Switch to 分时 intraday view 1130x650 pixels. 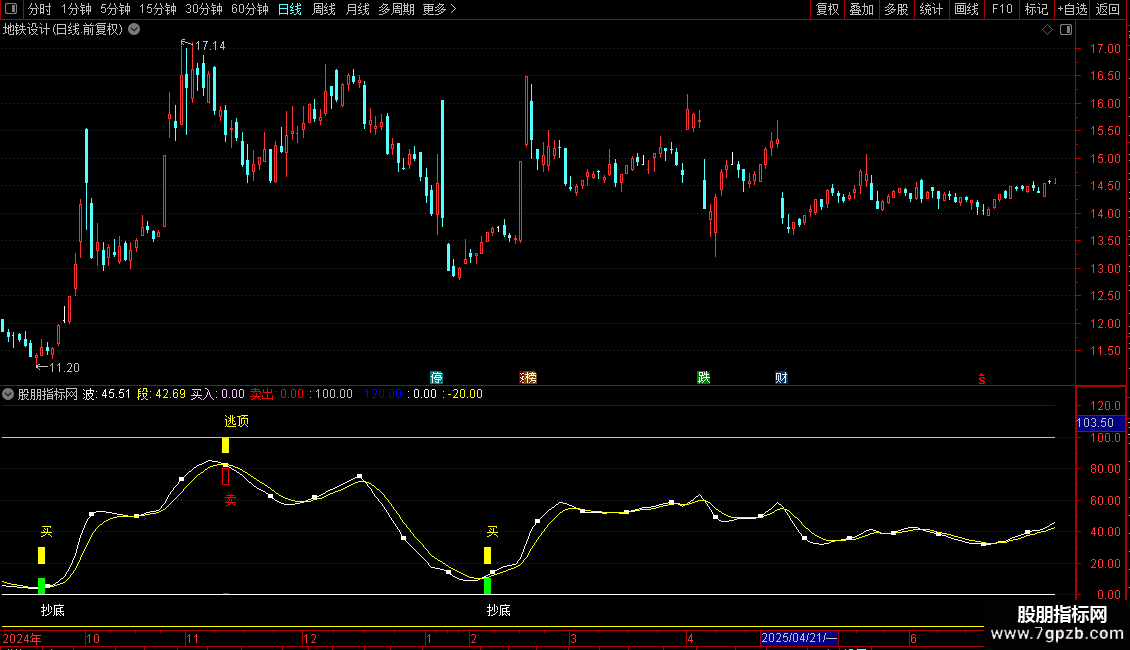[40, 9]
